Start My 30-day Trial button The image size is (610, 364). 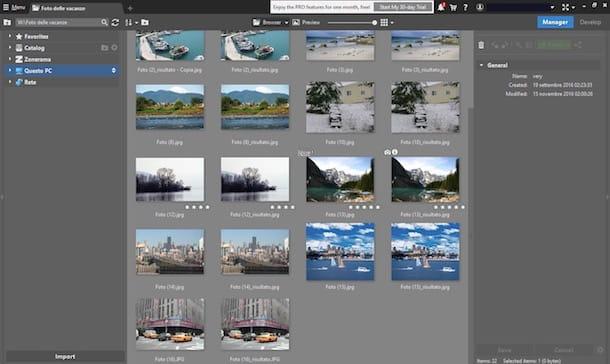point(402,7)
